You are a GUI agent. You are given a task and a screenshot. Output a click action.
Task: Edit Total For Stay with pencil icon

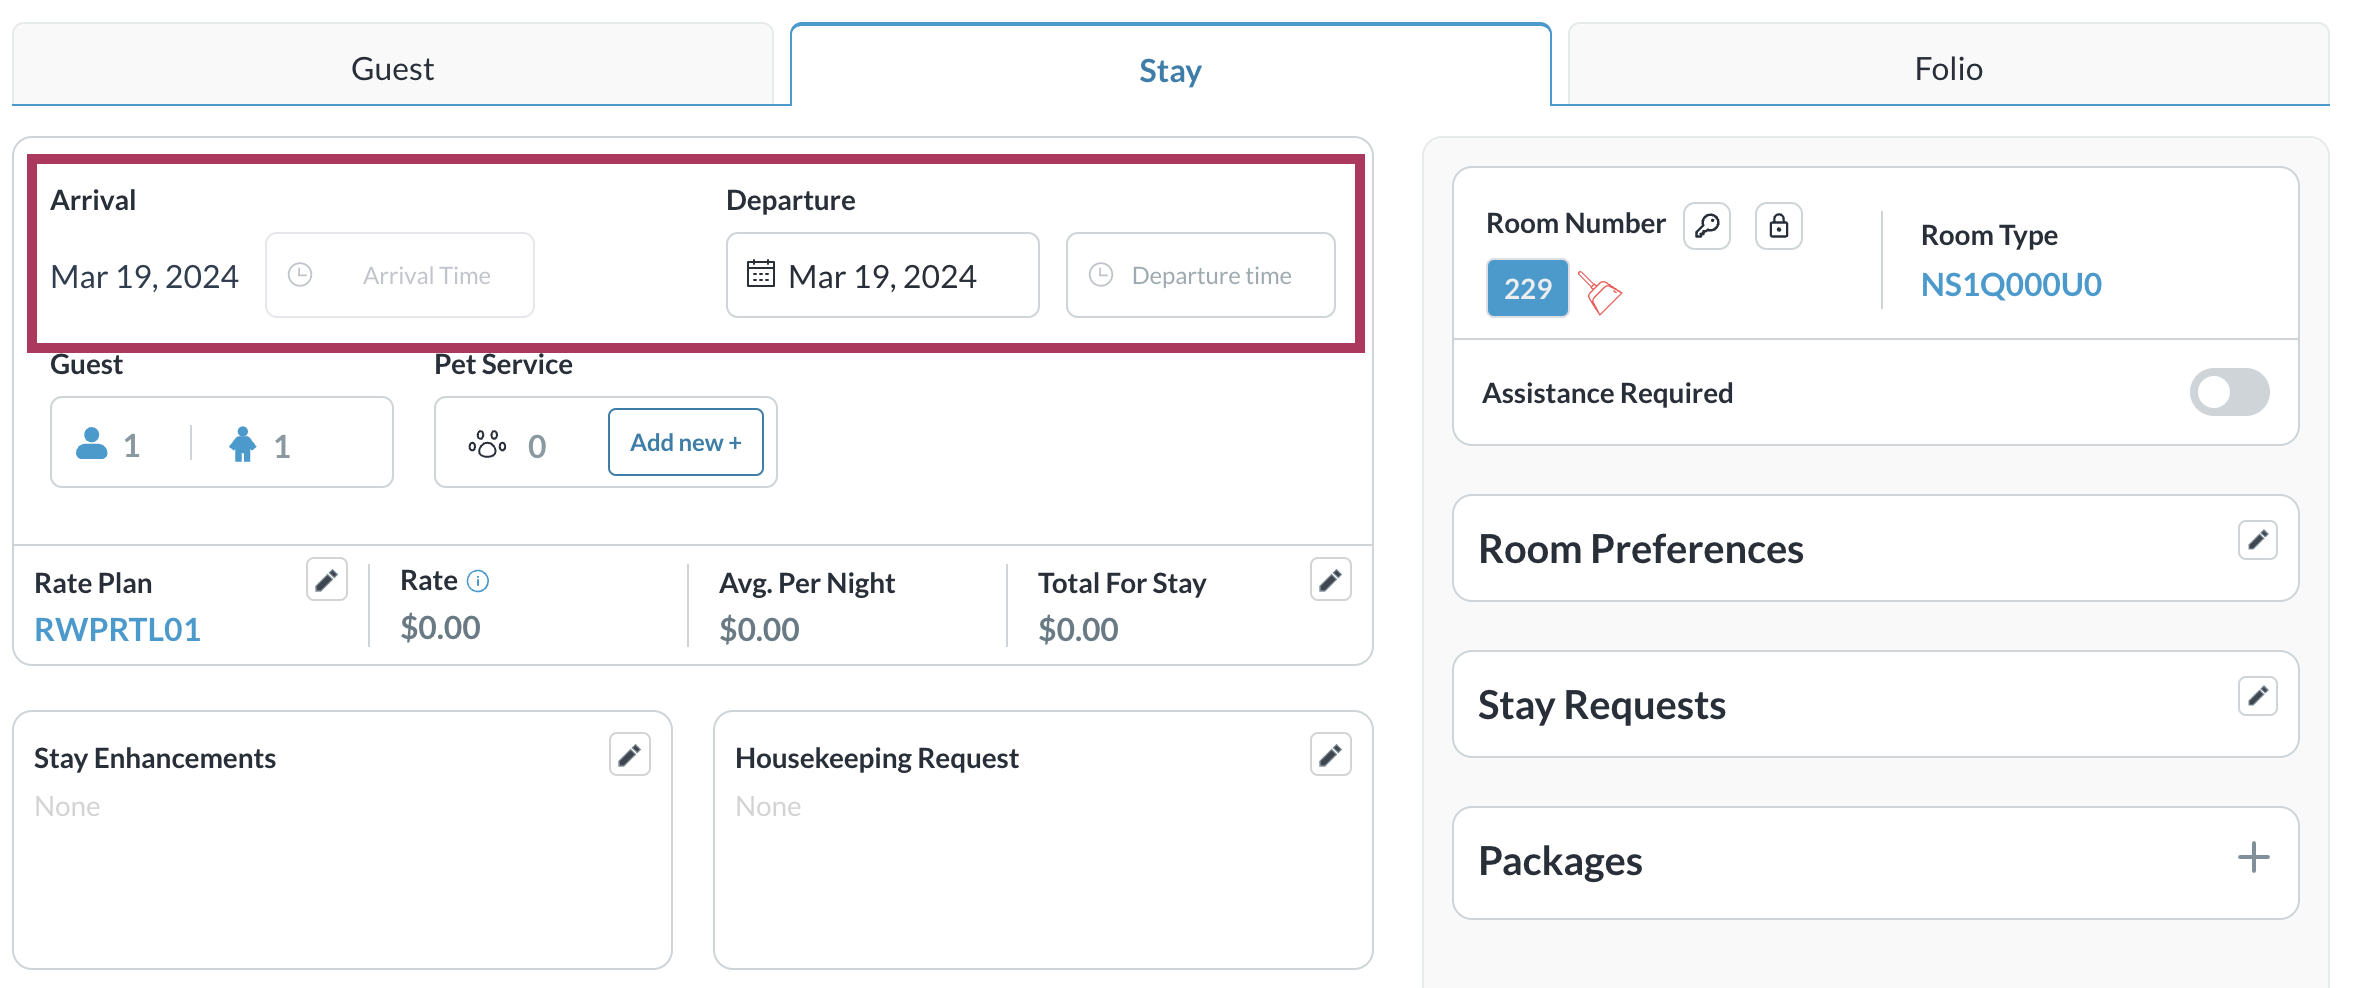pos(1330,580)
